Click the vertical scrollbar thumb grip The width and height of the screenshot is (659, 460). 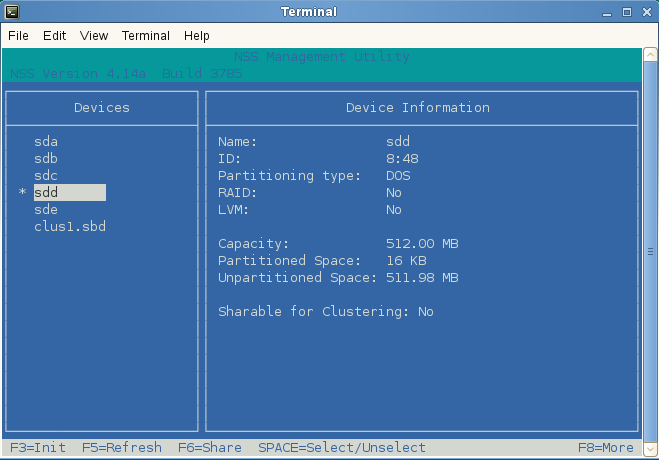650,252
